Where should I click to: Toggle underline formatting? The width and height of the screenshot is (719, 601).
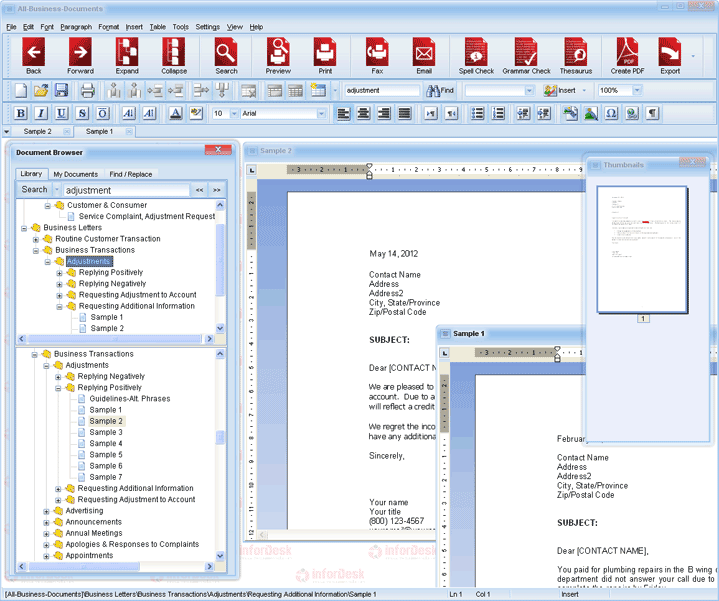pyautogui.click(x=61, y=113)
